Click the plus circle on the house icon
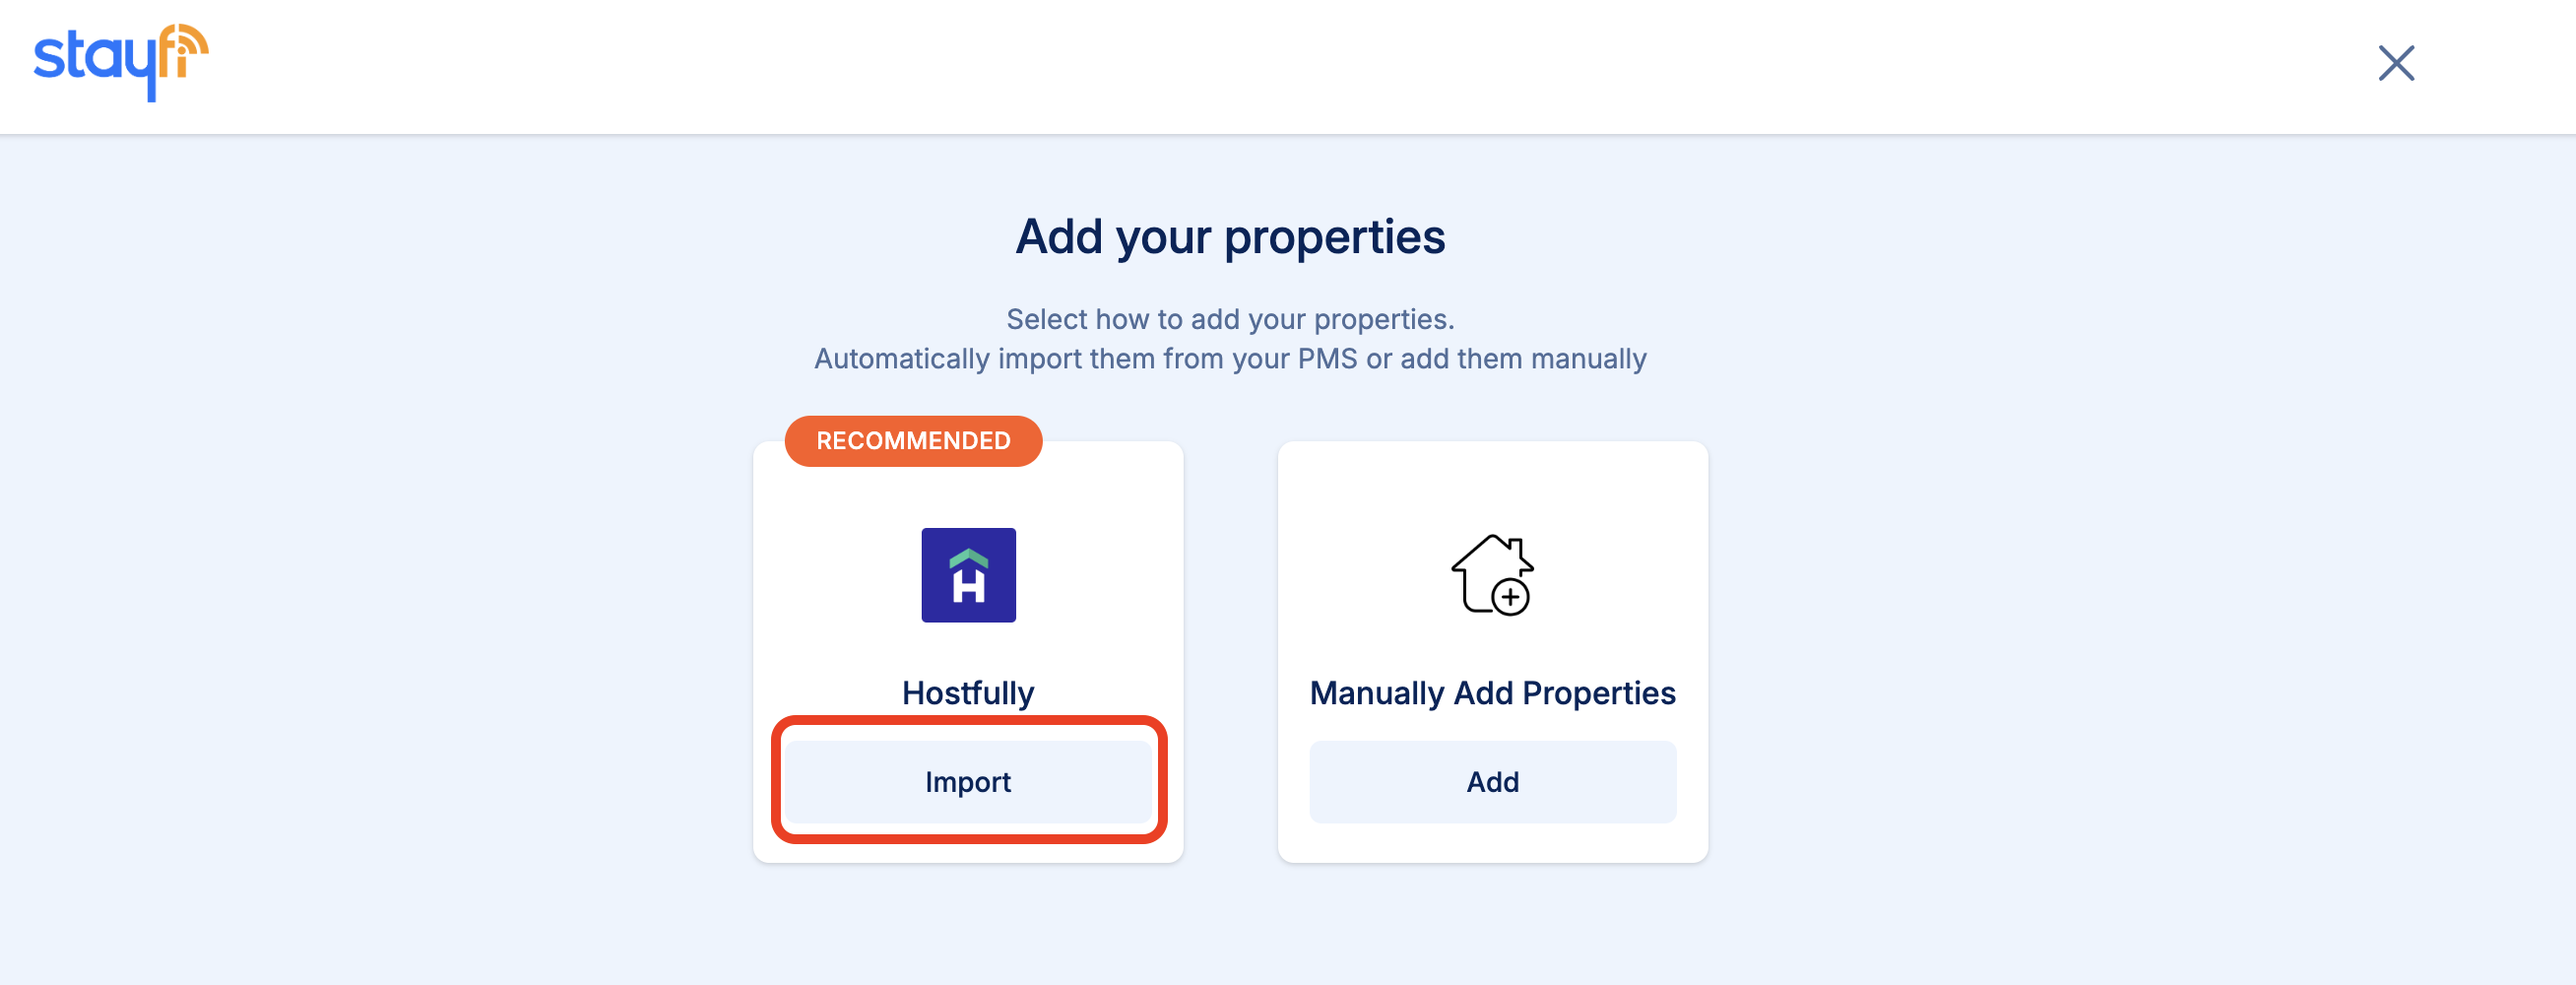This screenshot has height=985, width=2576. point(1510,598)
